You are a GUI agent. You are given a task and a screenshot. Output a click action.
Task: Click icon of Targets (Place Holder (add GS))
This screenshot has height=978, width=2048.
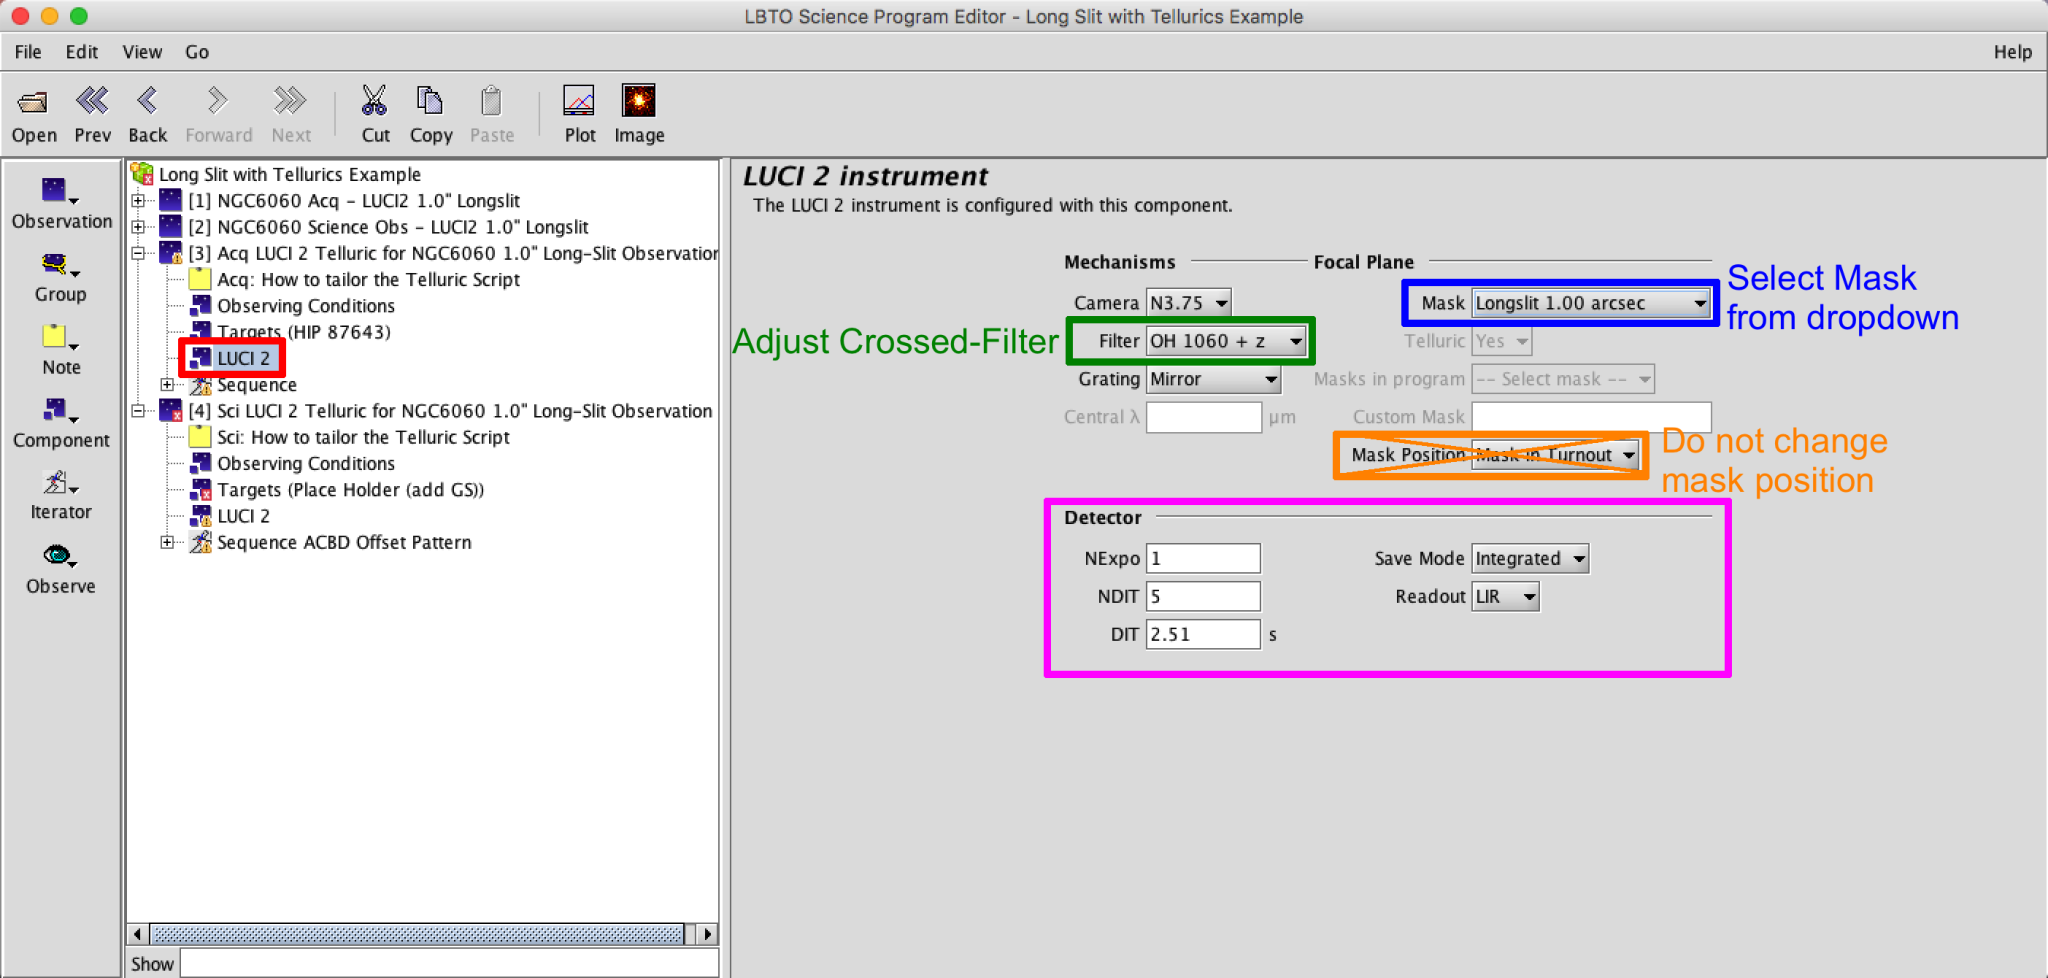(201, 489)
